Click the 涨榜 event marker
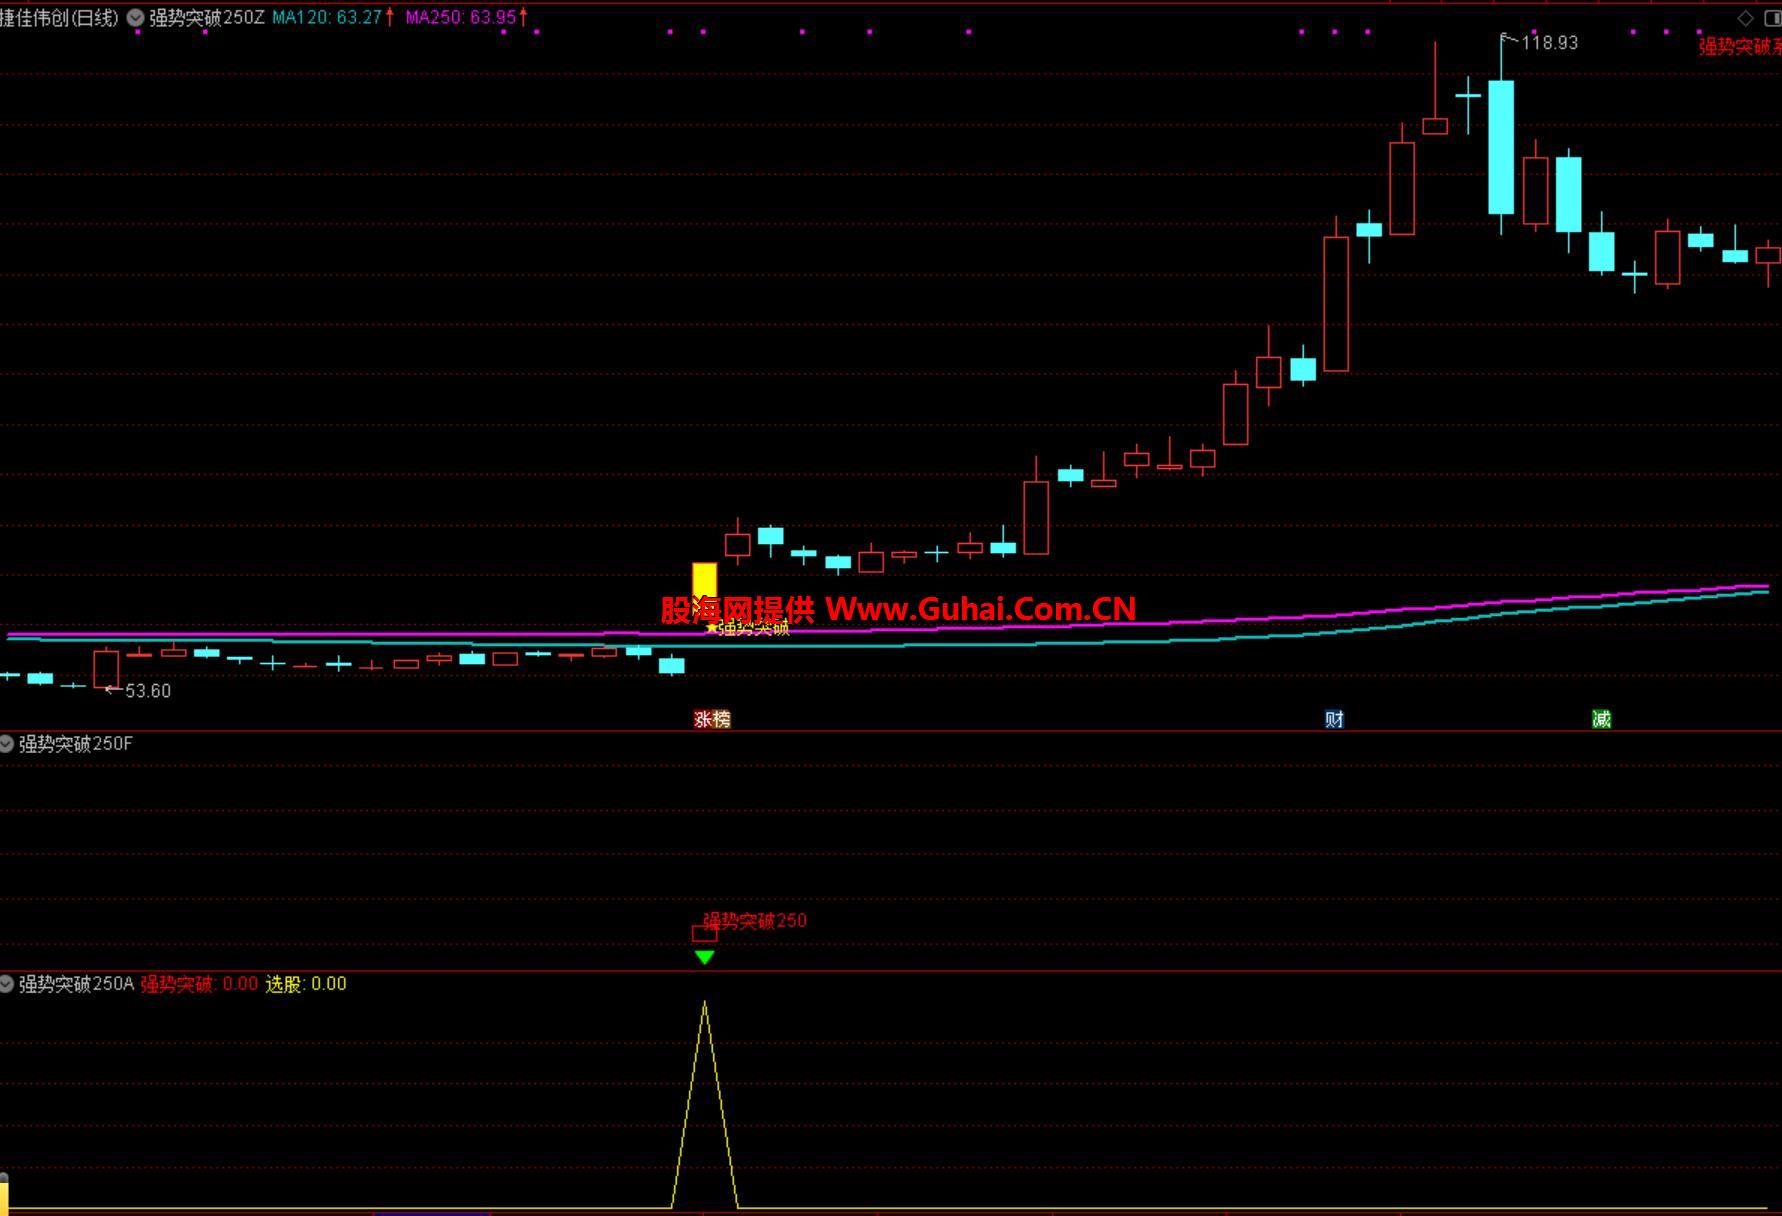The image size is (1782, 1216). tap(713, 719)
